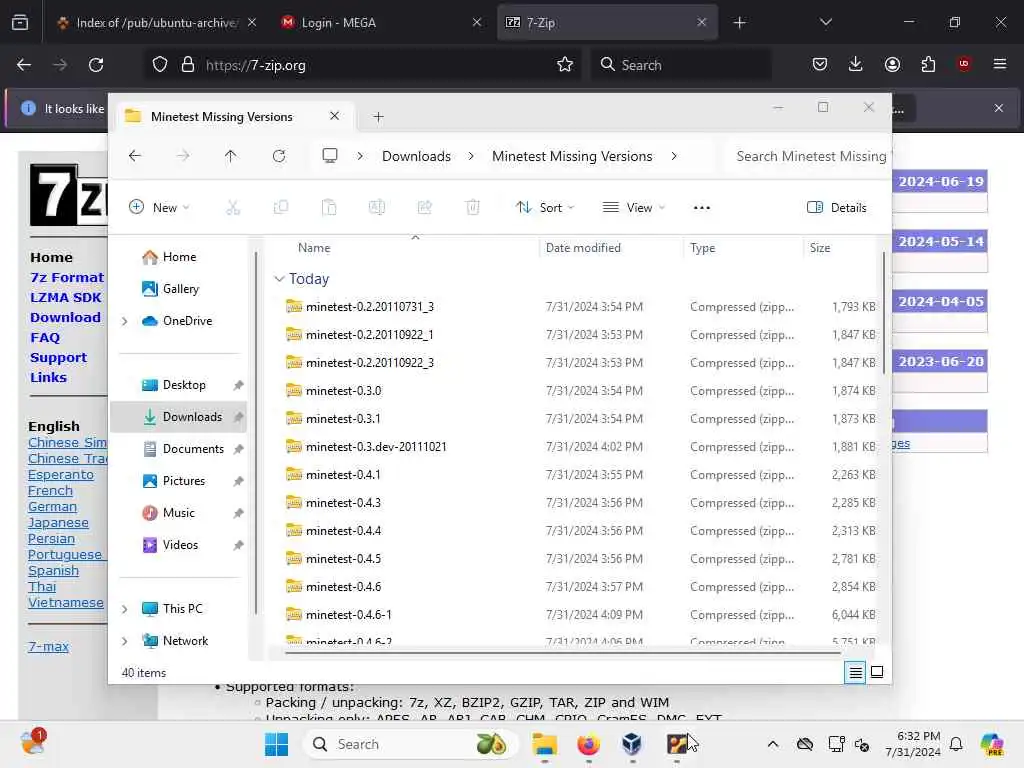Image resolution: width=1024 pixels, height=768 pixels.
Task: List all Firefox tabs dropdown arrow
Action: (x=825, y=22)
